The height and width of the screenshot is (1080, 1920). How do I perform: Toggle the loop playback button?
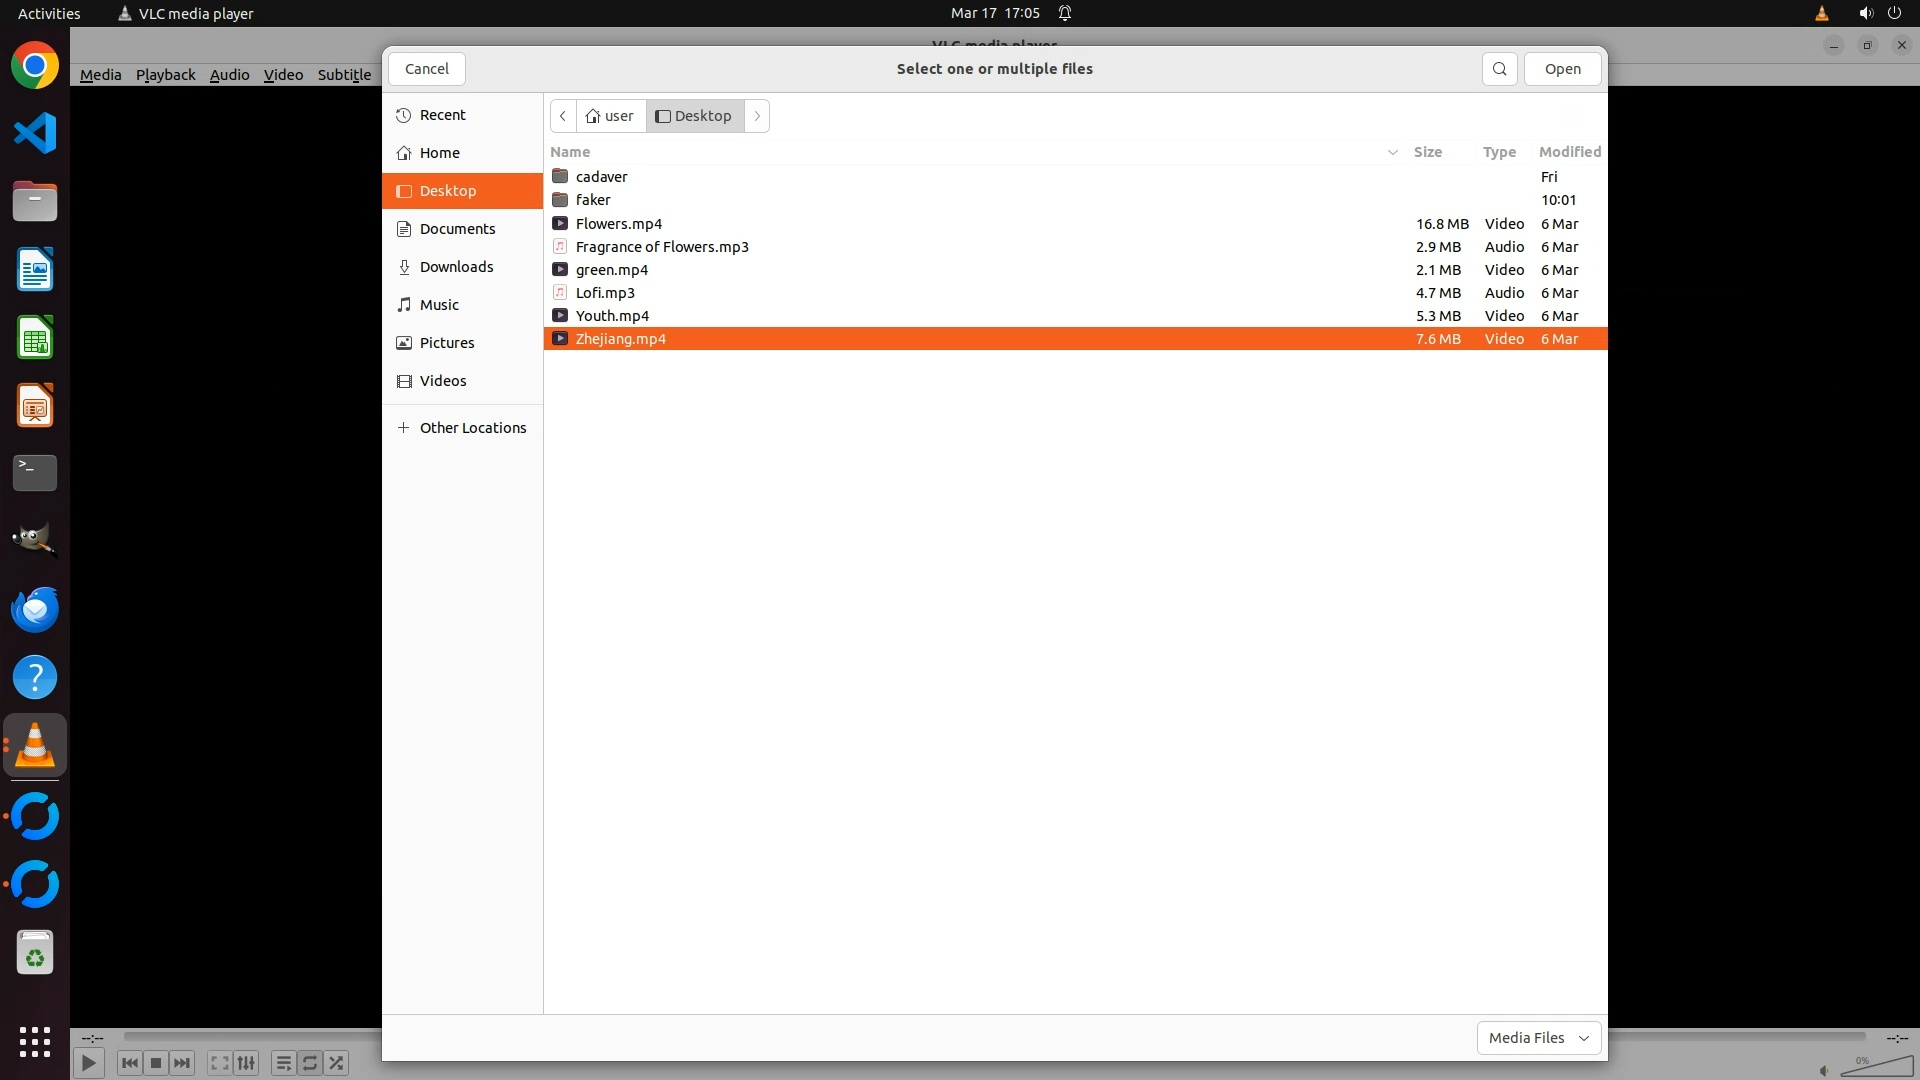(310, 1063)
